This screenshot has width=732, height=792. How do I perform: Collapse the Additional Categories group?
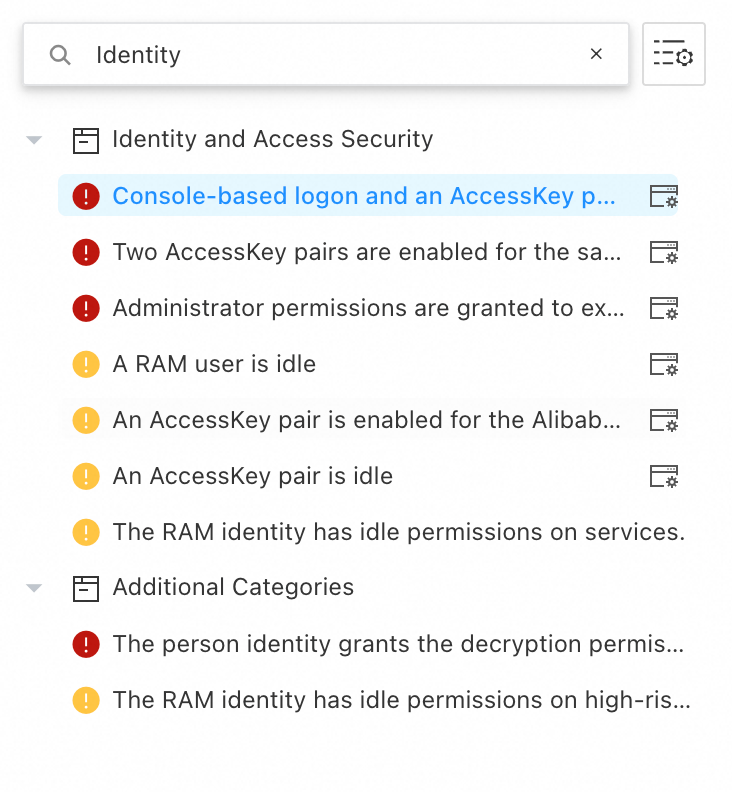35,588
